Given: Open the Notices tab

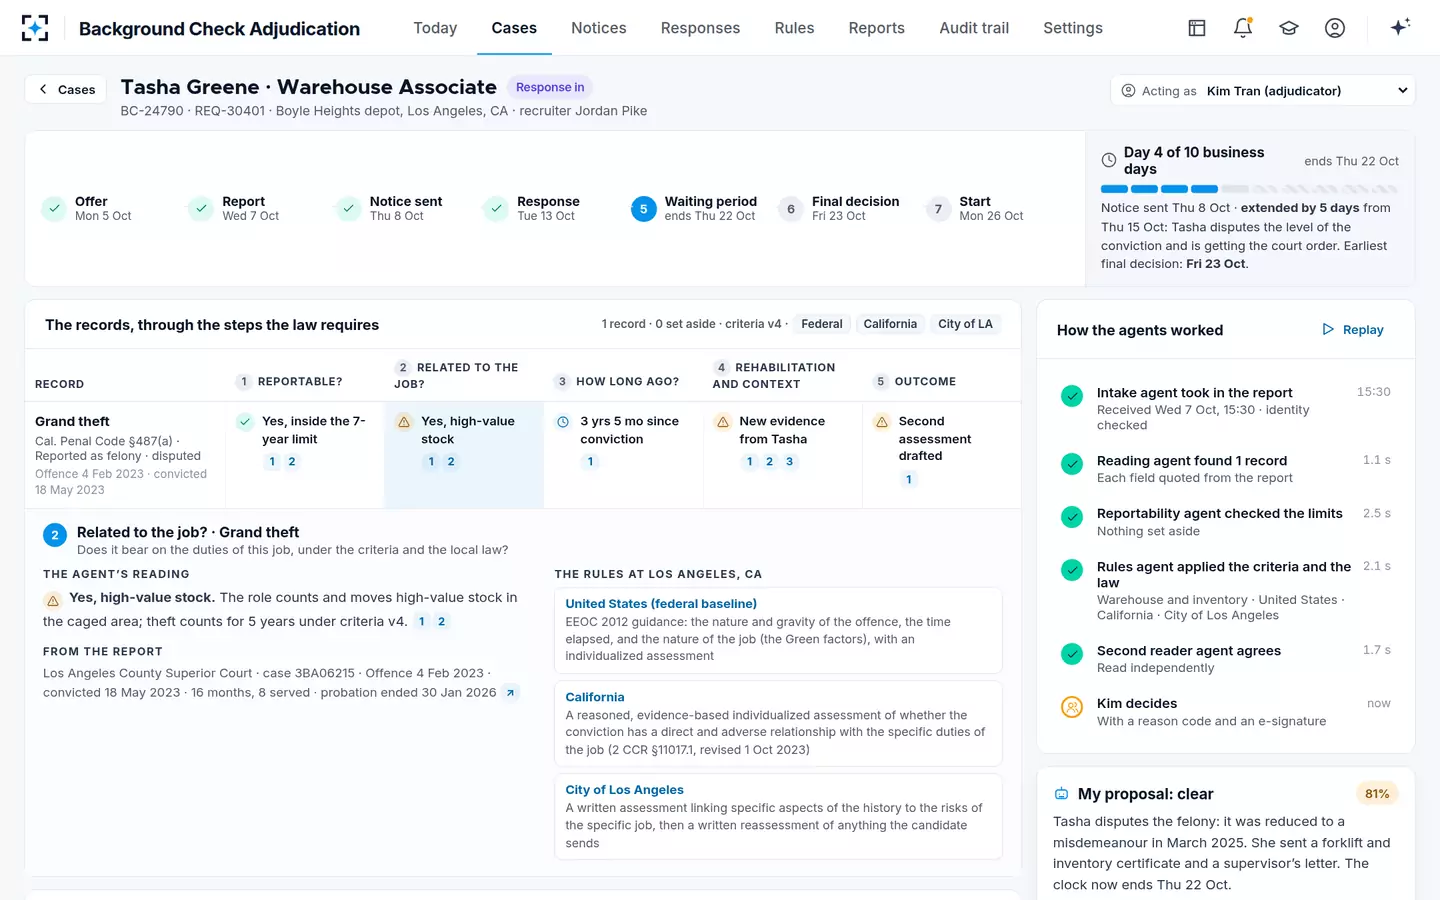Looking at the screenshot, I should tap(599, 28).
